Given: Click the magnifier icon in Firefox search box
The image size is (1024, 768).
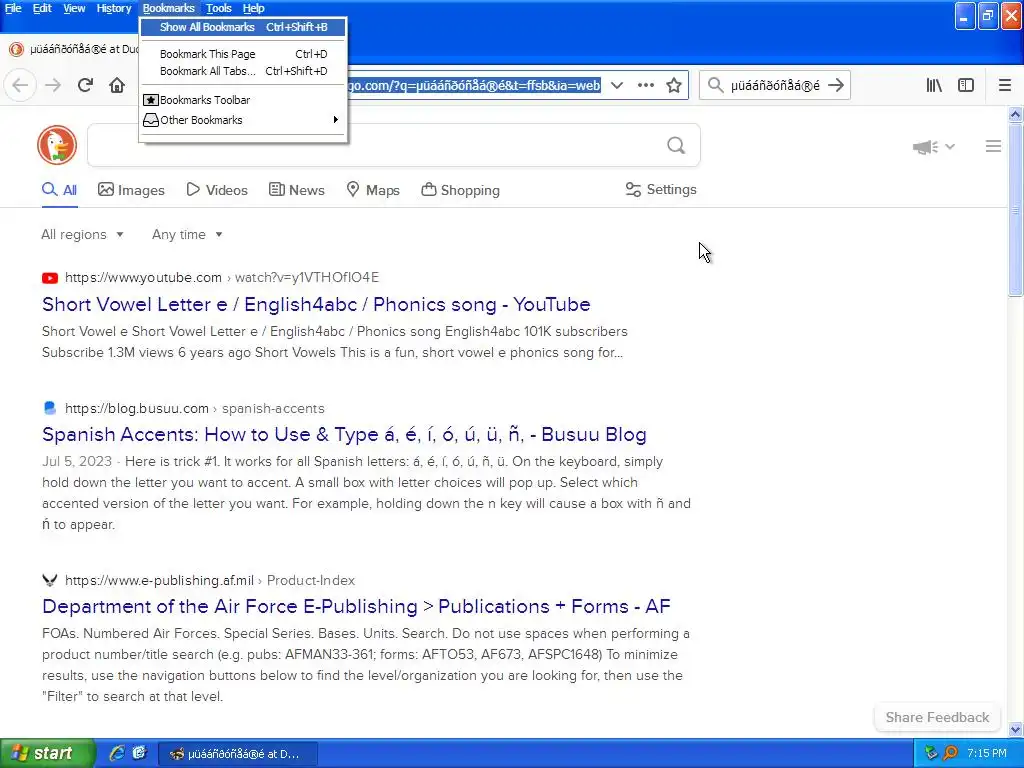Looking at the screenshot, I should pyautogui.click(x=716, y=85).
